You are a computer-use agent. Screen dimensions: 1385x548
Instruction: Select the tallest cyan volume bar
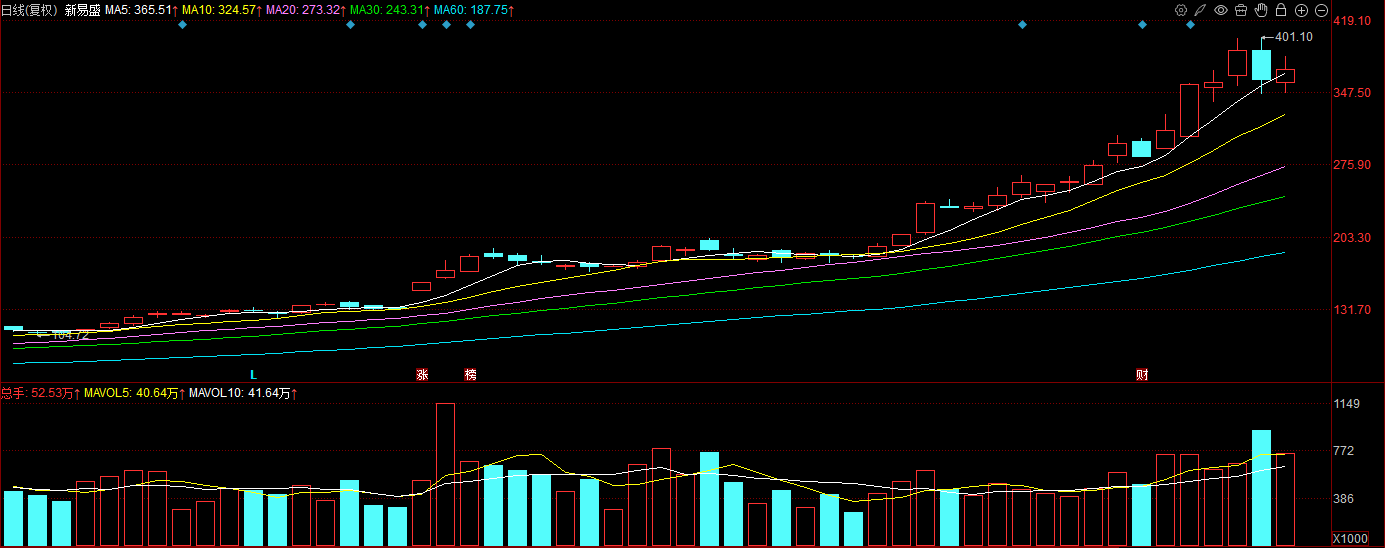tap(1262, 488)
